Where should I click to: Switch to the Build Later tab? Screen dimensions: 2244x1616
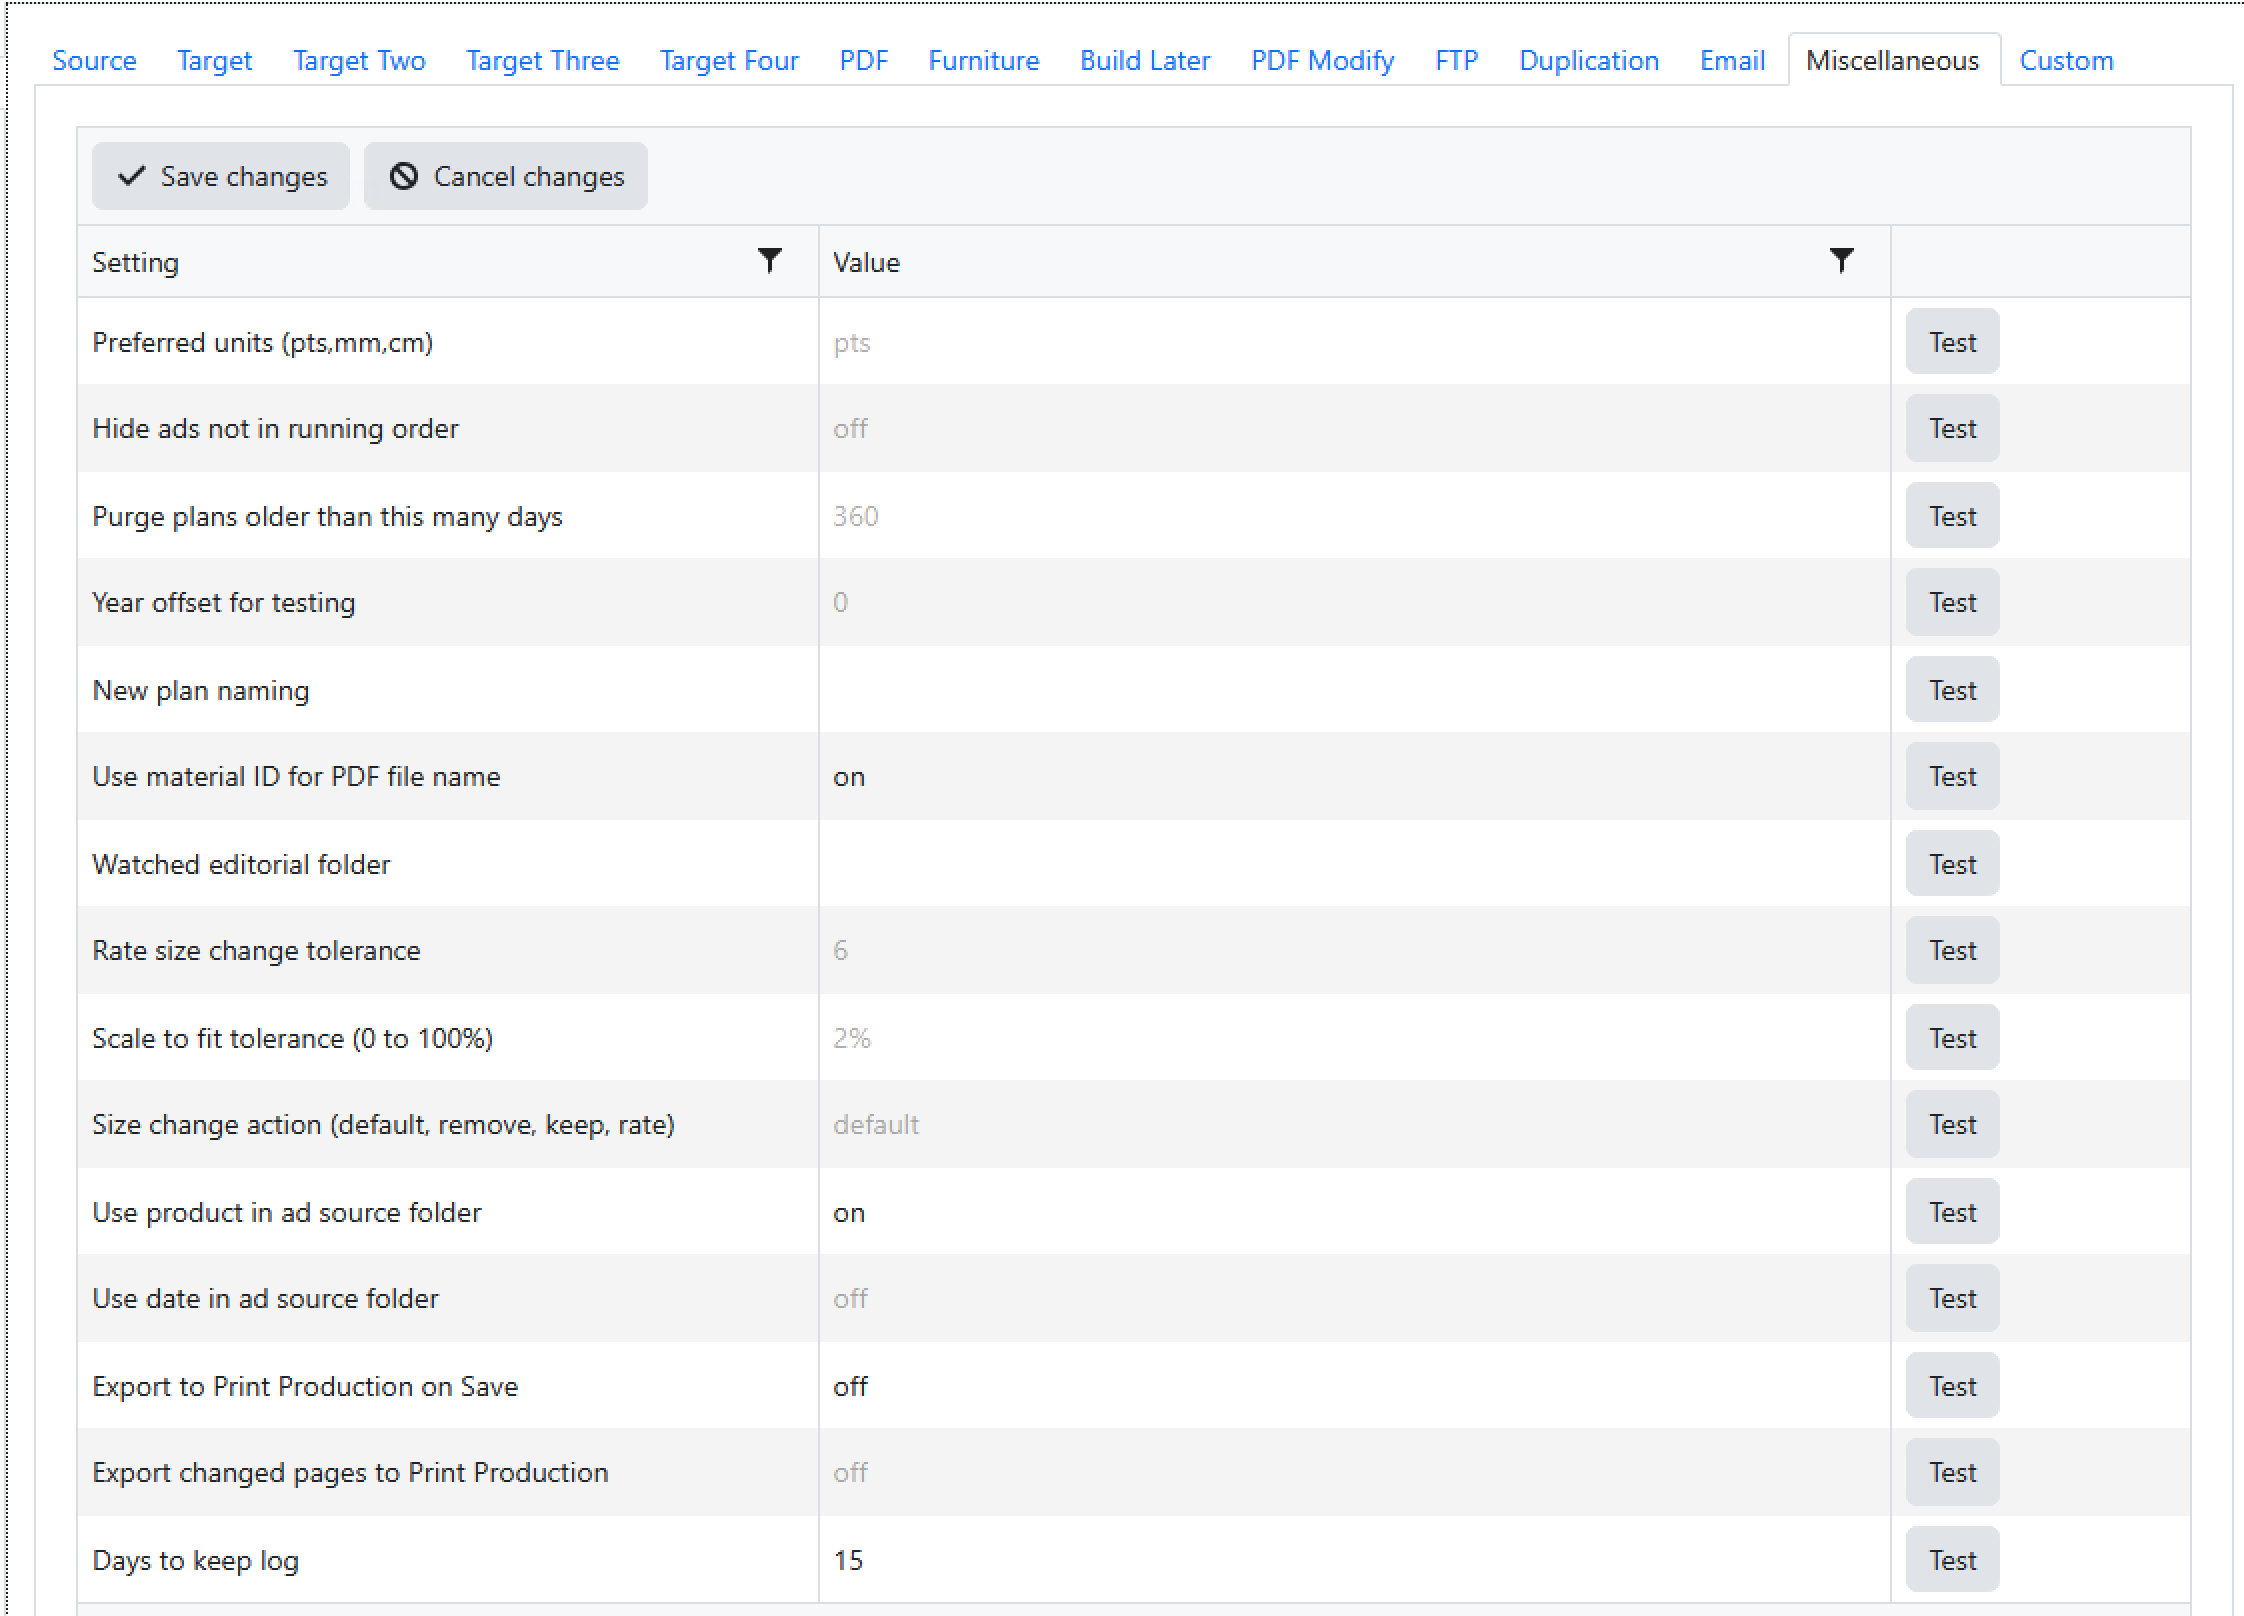pos(1145,61)
